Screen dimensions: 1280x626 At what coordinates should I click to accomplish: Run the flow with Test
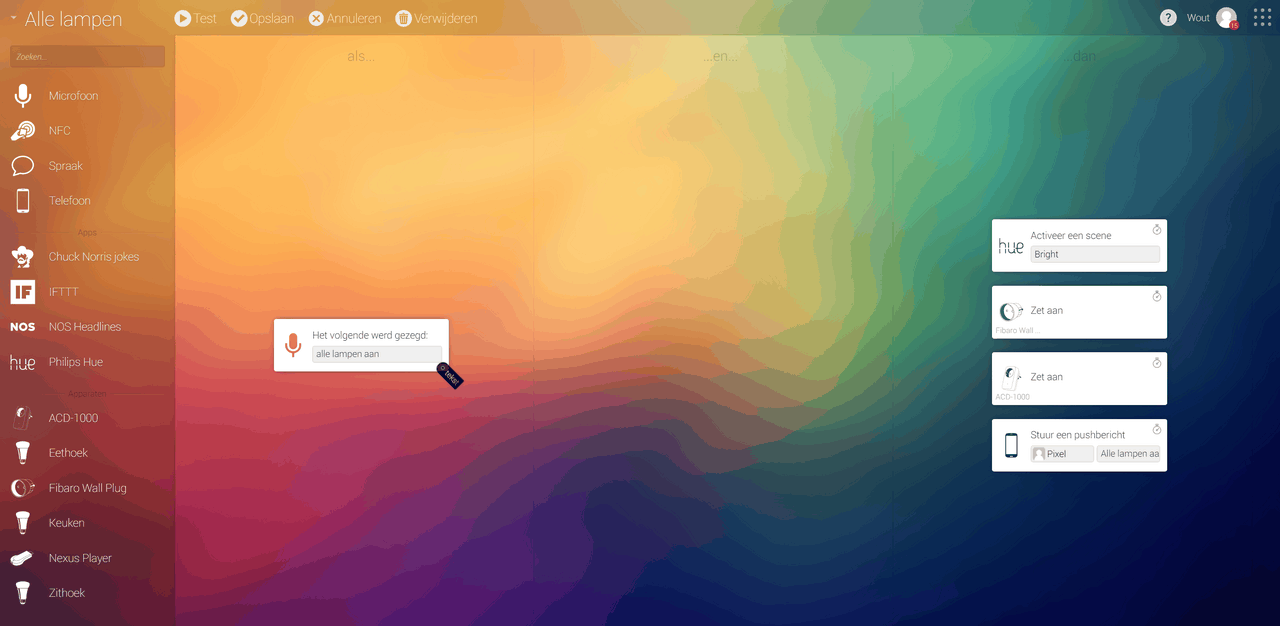(195, 18)
